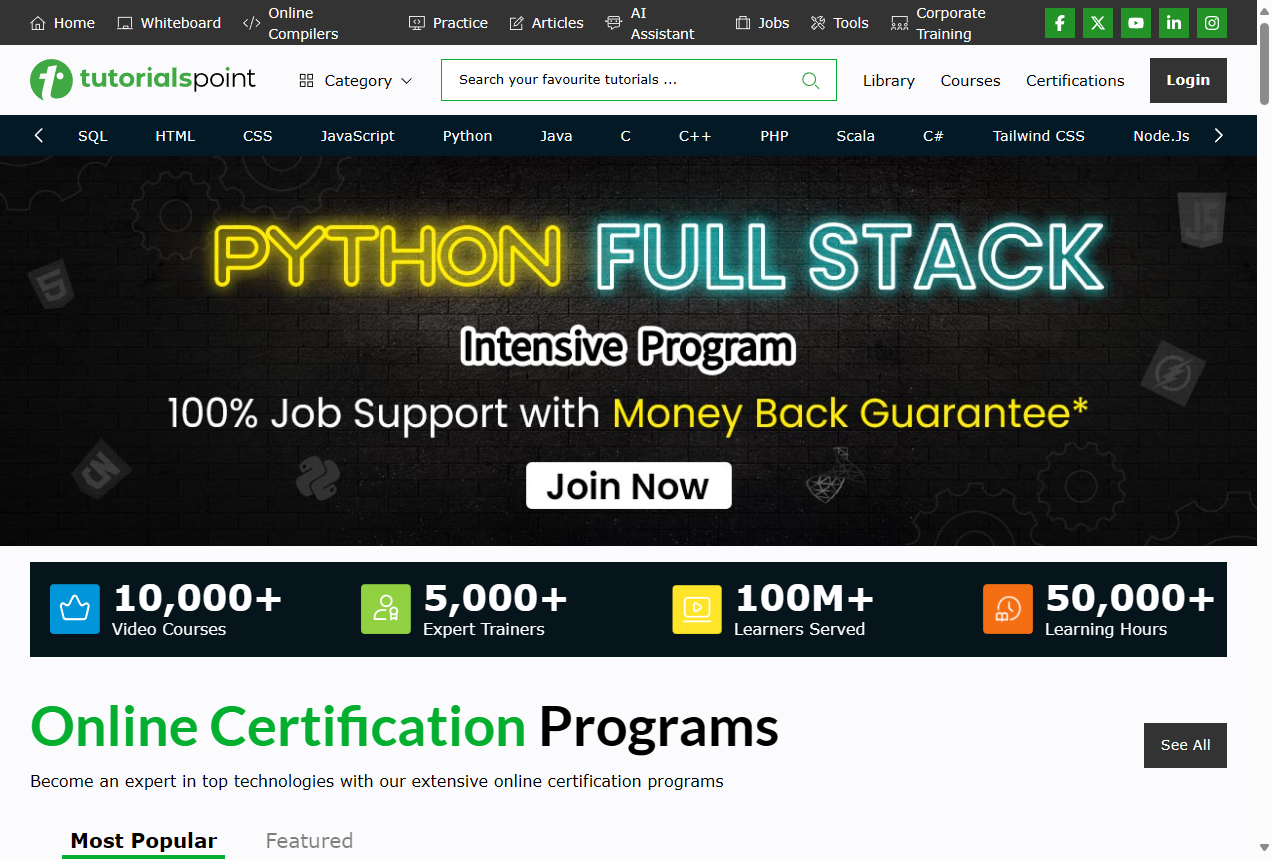Select the Most Popular tab
The image size is (1272, 859).
coord(143,840)
